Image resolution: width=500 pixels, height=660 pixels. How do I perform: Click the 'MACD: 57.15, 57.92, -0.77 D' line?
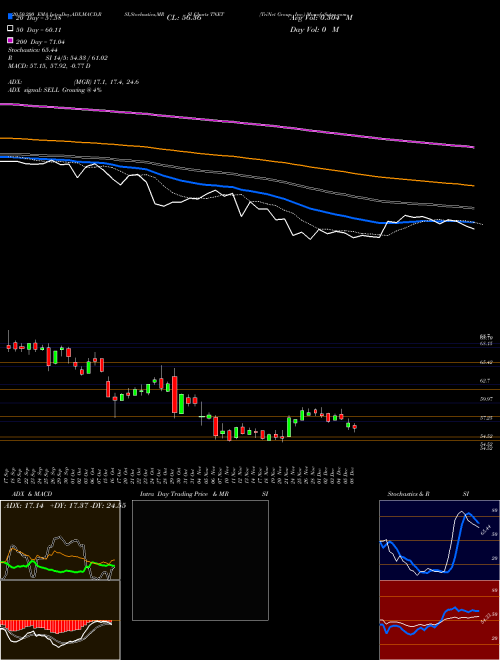click(49, 66)
